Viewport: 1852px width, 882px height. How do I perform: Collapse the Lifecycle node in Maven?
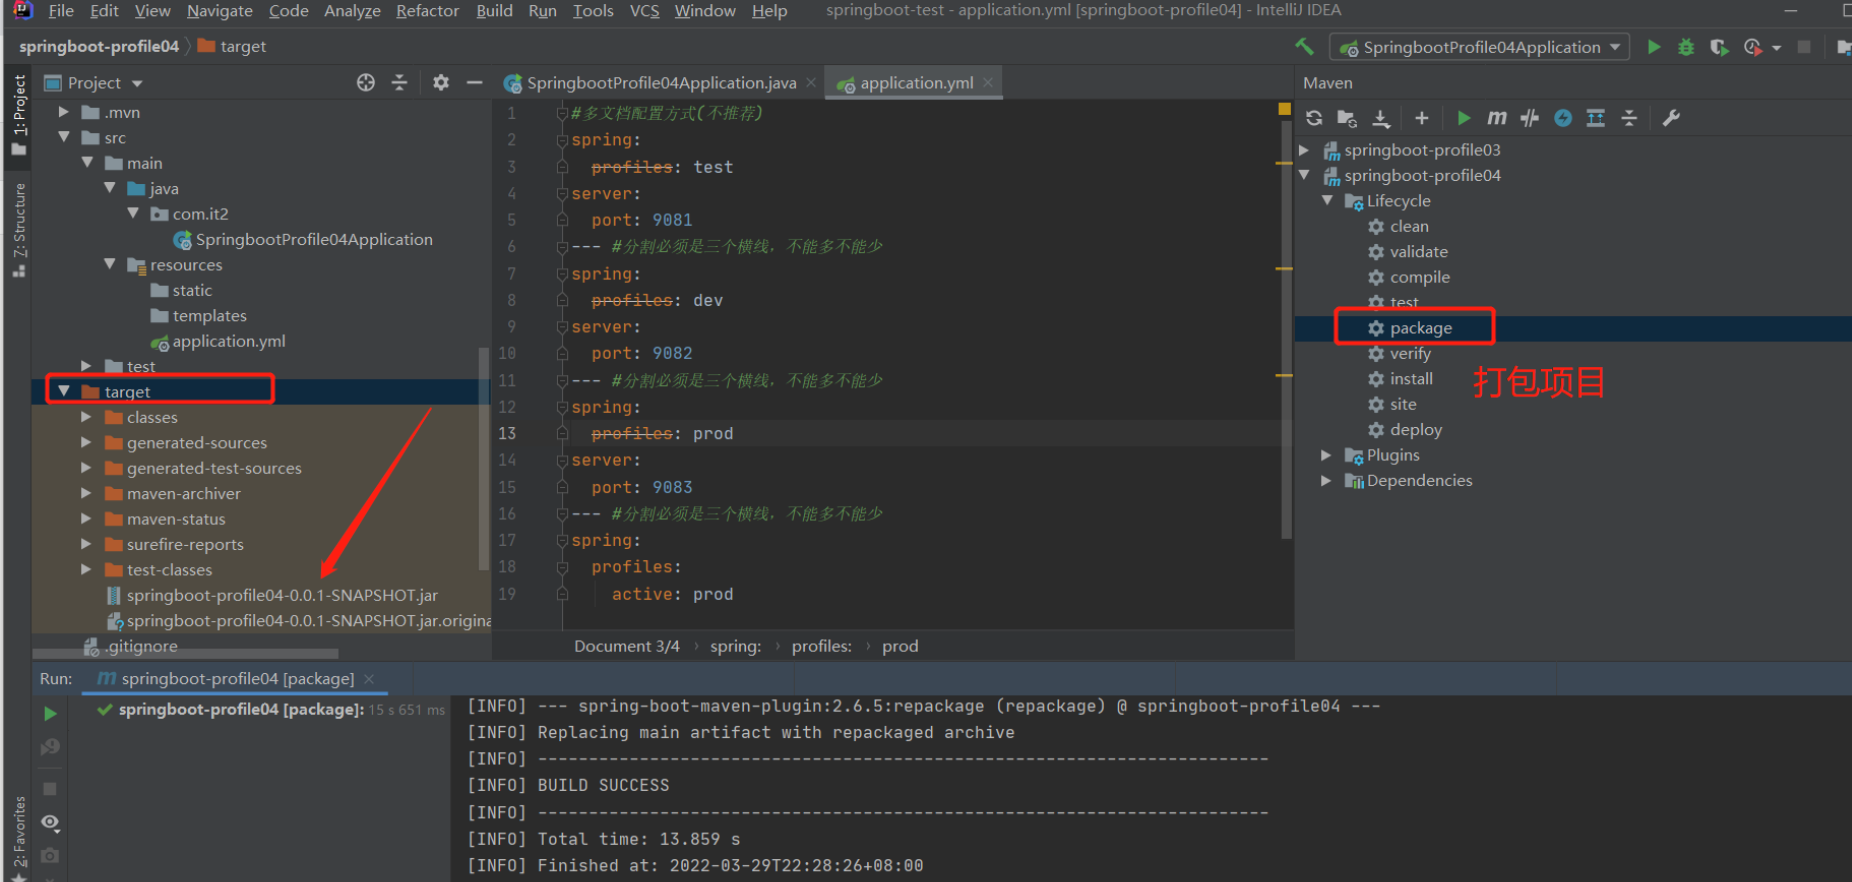click(1327, 201)
